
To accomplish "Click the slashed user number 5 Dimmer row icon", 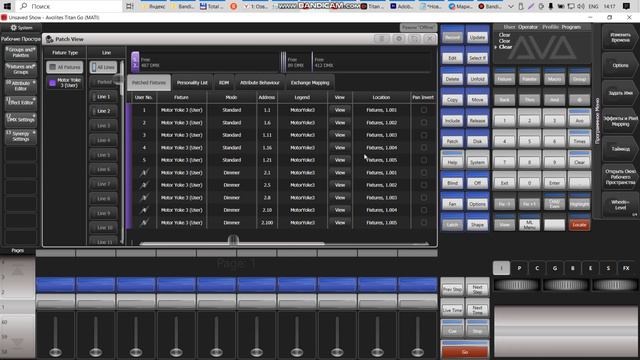I will (x=144, y=222).
